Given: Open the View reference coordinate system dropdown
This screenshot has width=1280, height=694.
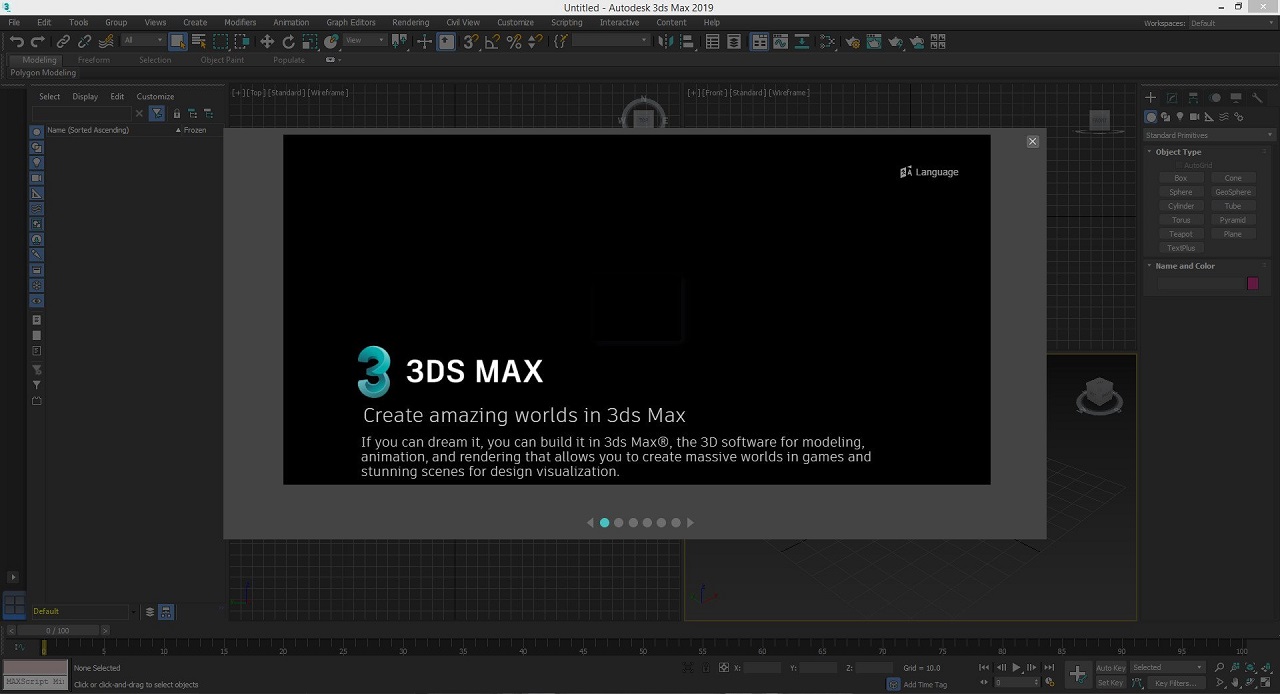Looking at the screenshot, I should tap(366, 41).
